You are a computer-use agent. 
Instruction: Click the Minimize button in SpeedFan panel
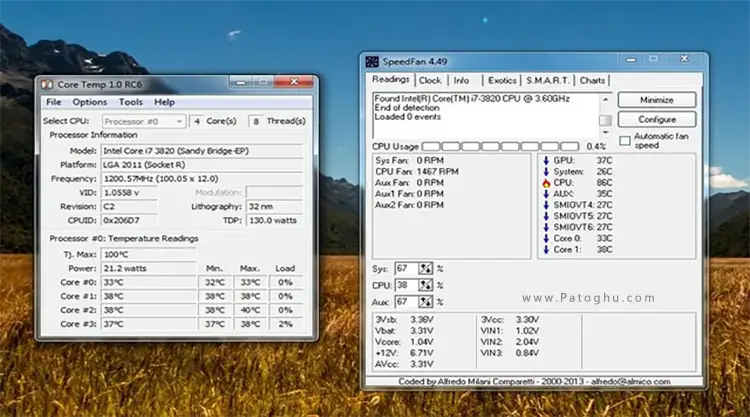point(657,100)
